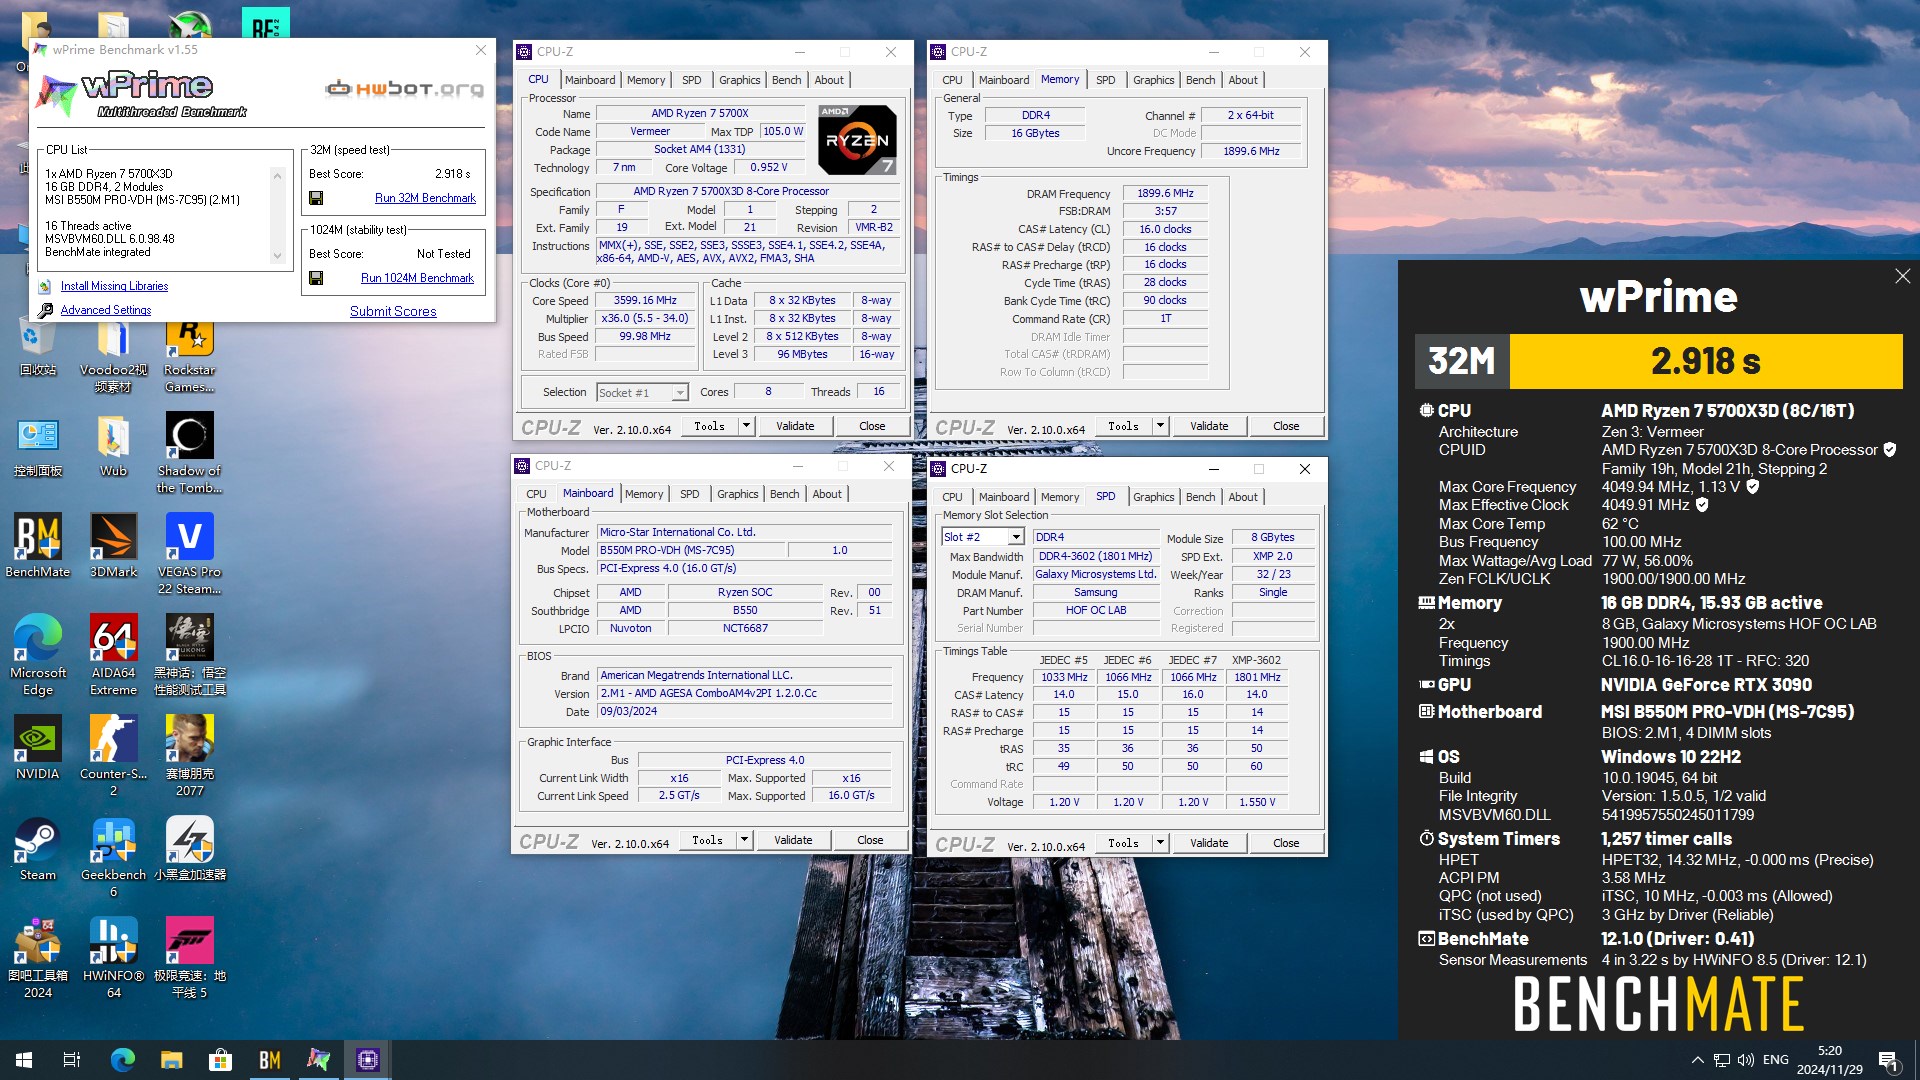Image resolution: width=1920 pixels, height=1080 pixels.
Task: Click the ENG language indicator
Action: tap(1776, 1060)
